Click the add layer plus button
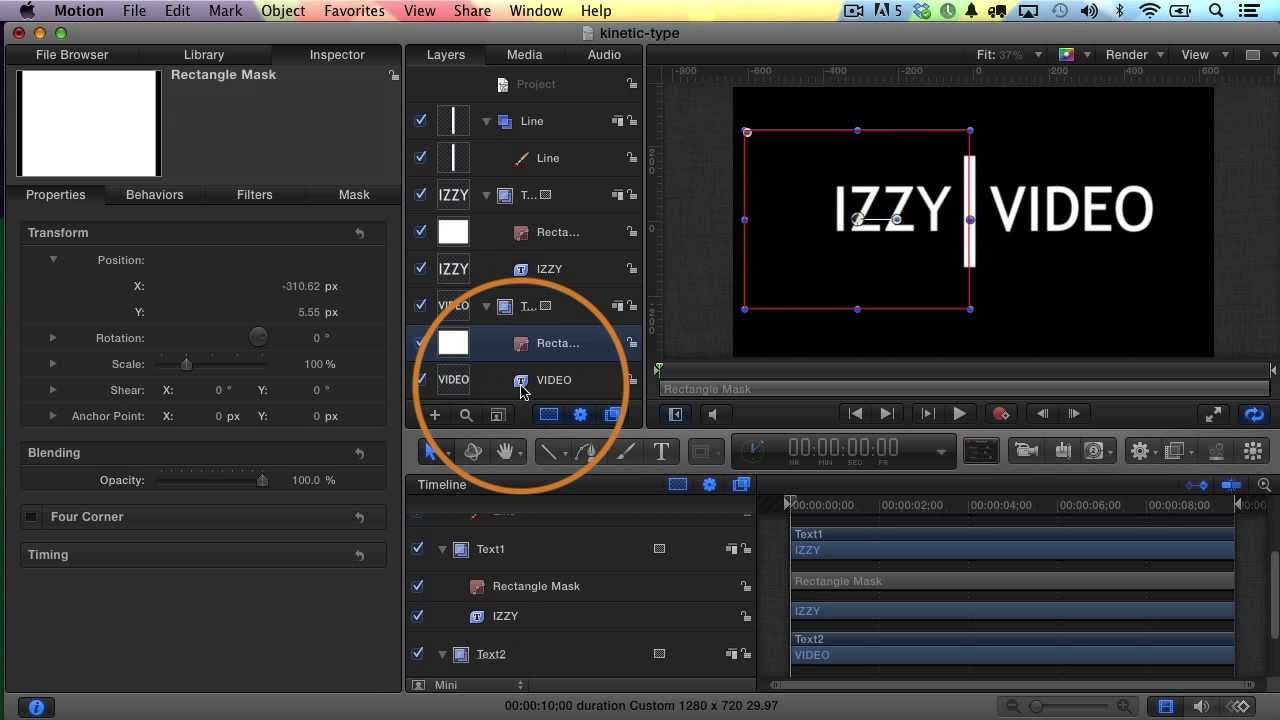Viewport: 1280px width, 720px height. click(435, 415)
